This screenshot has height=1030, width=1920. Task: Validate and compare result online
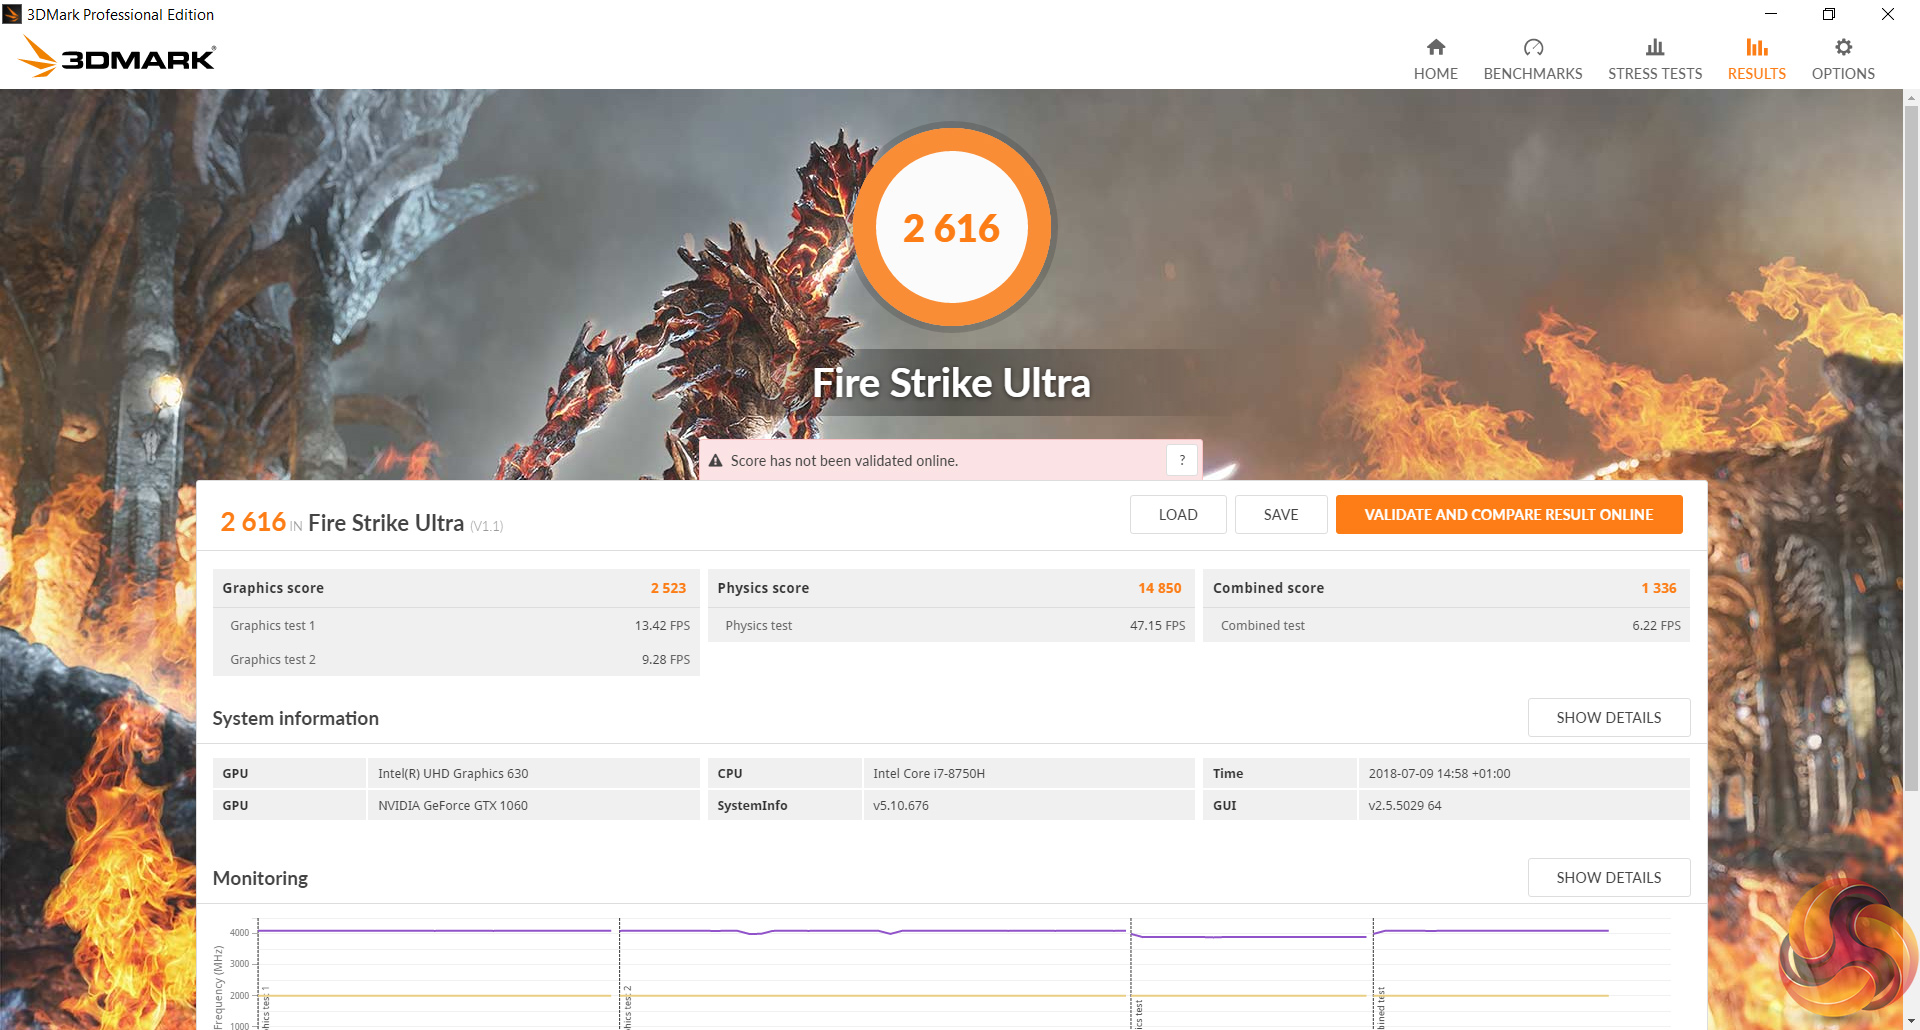(x=1508, y=514)
